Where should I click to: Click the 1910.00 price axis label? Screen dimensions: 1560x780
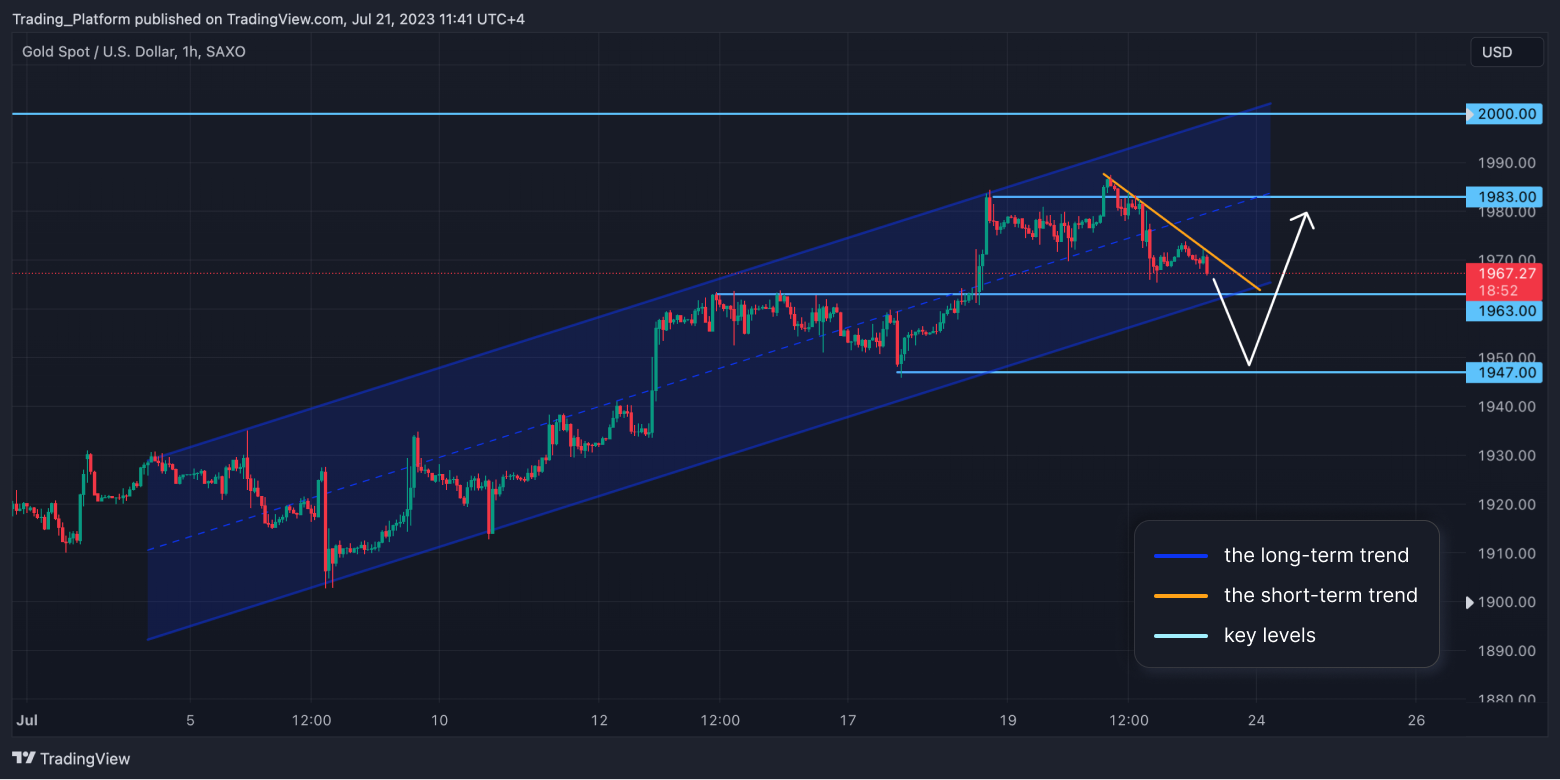click(x=1507, y=553)
